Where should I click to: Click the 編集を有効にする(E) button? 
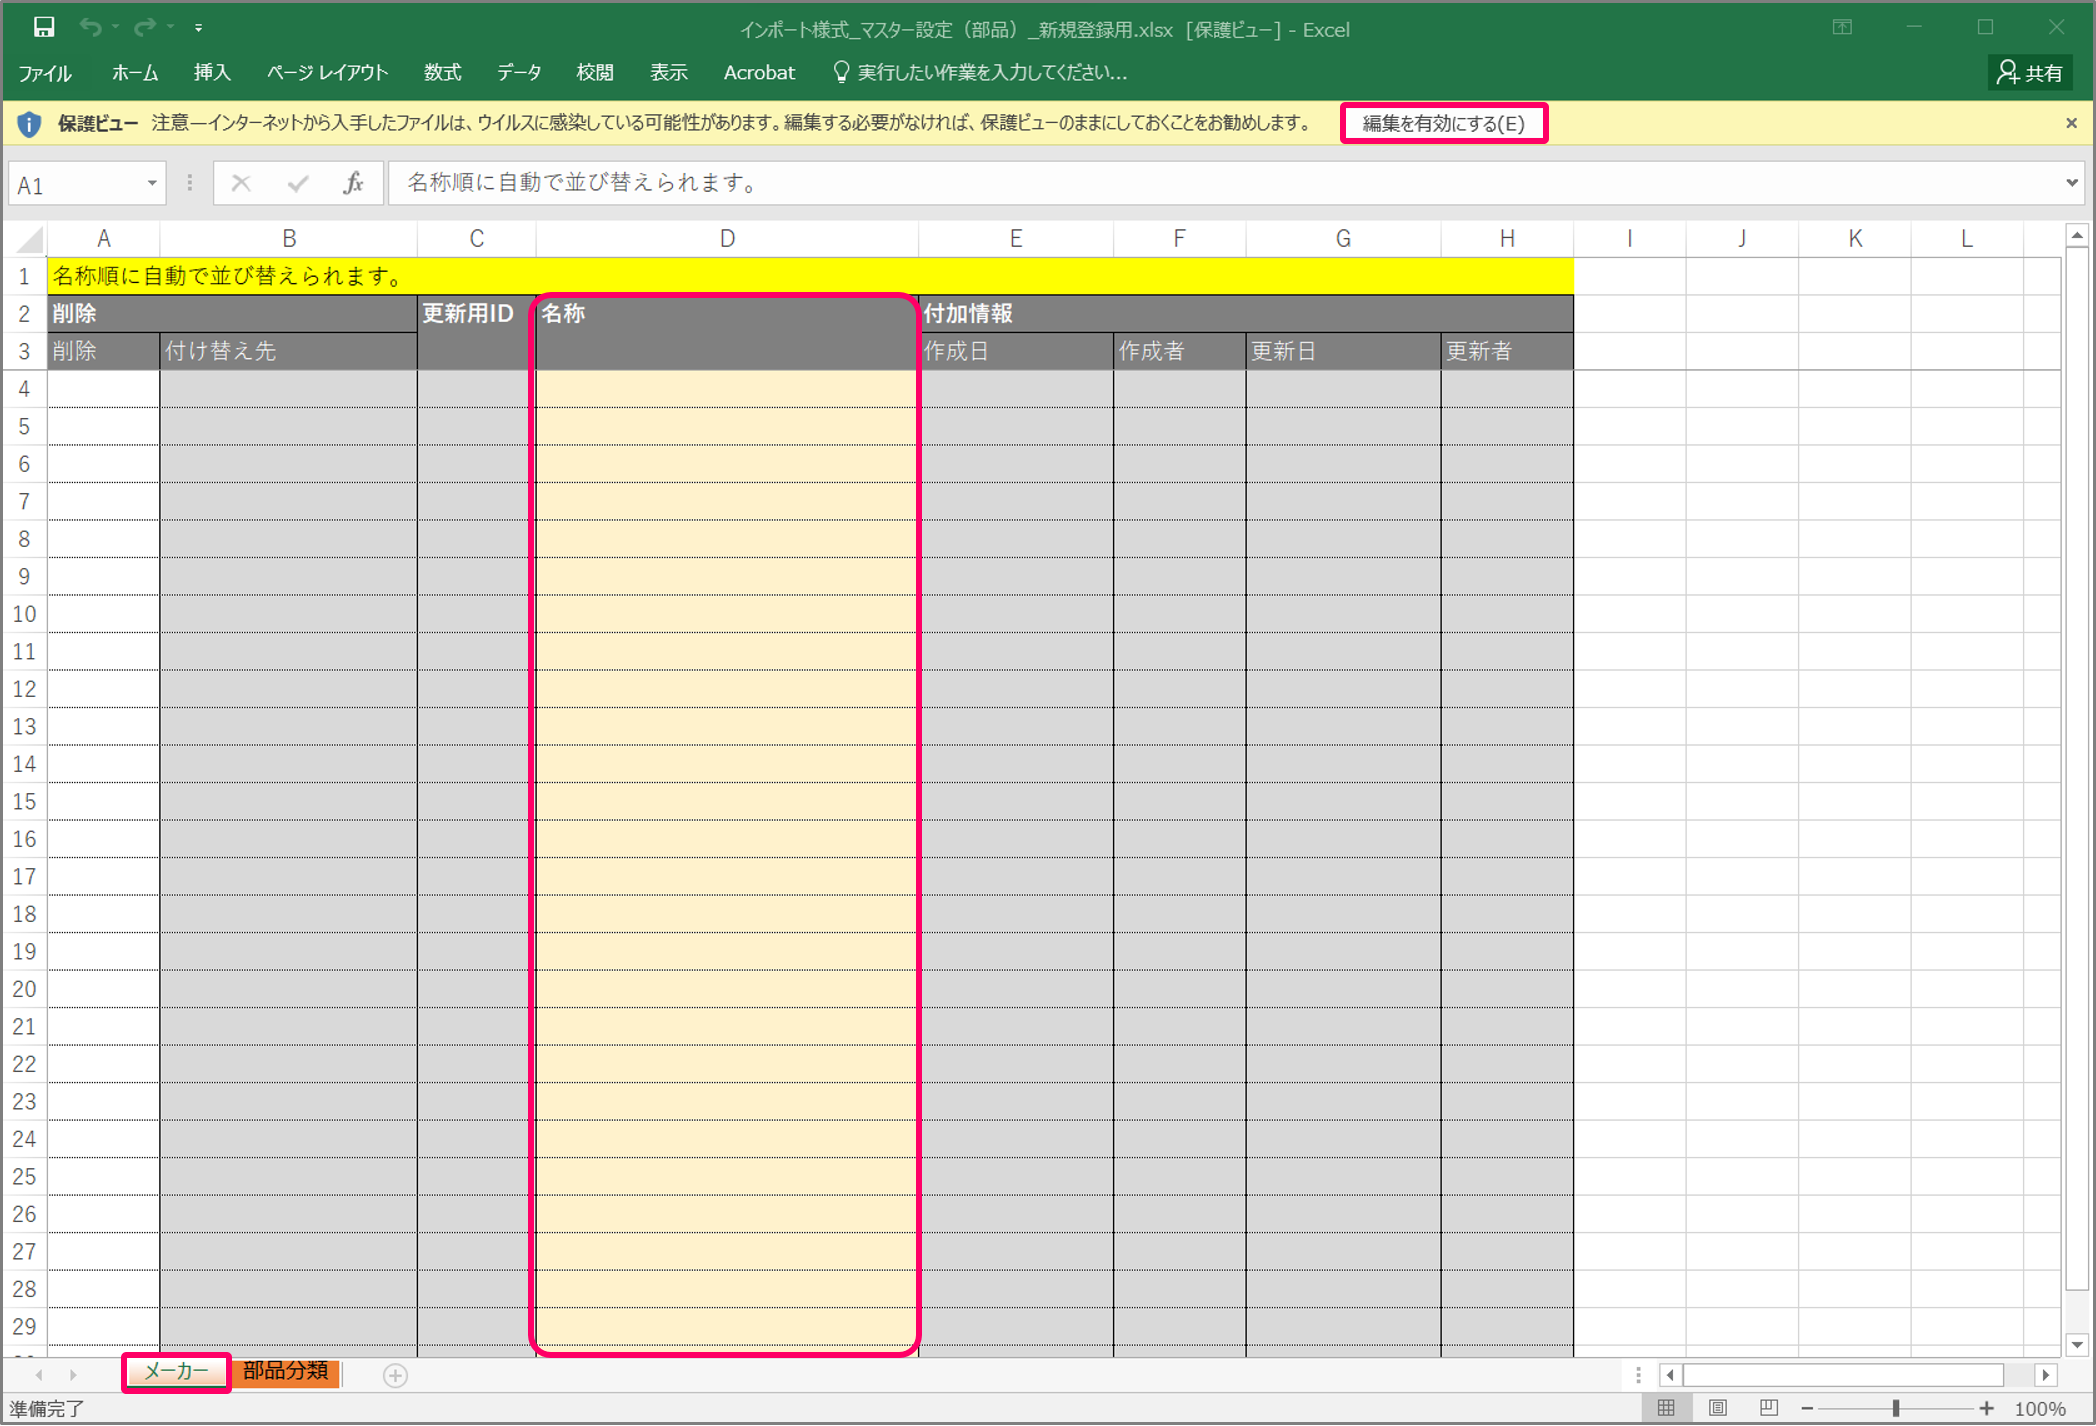[1443, 123]
